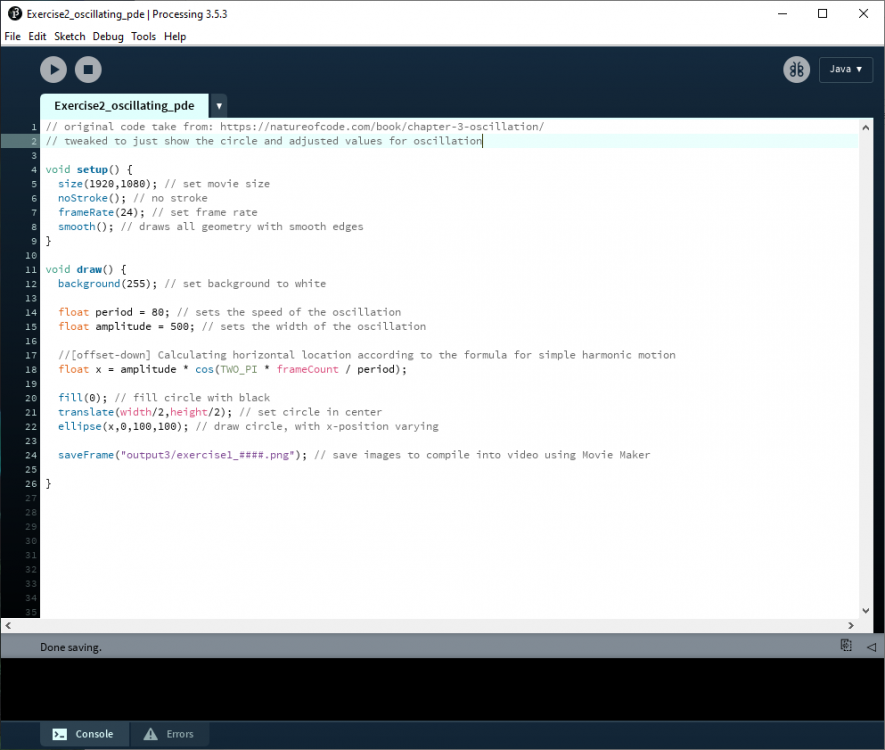This screenshot has height=750, width=885.
Task: Select the Exercise2_oscillating_pde tab
Action: point(124,106)
